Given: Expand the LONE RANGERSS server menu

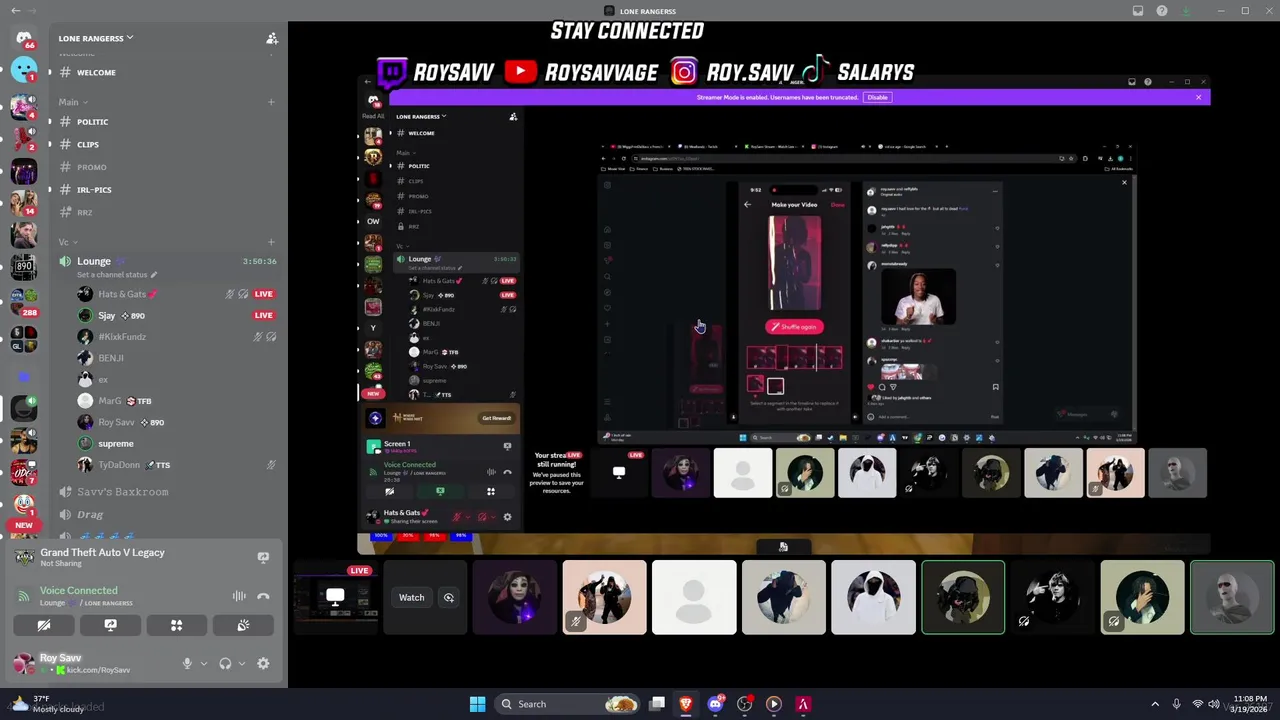Looking at the screenshot, I should (x=96, y=38).
